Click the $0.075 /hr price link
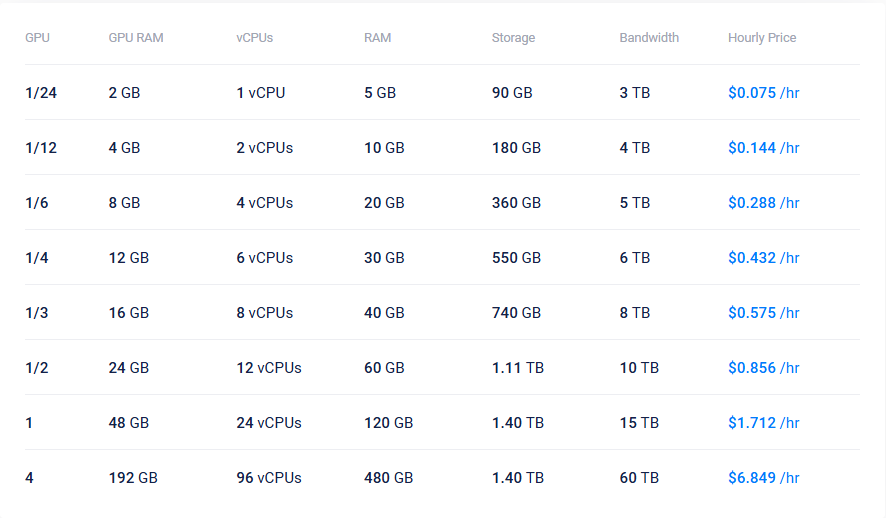The width and height of the screenshot is (886, 518). pyautogui.click(x=763, y=93)
